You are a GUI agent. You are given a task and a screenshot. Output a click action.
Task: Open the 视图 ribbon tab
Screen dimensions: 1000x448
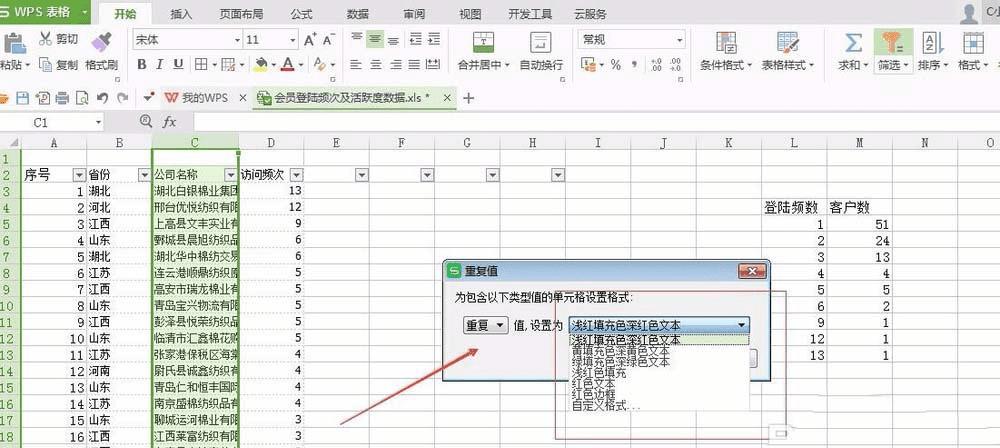(471, 14)
